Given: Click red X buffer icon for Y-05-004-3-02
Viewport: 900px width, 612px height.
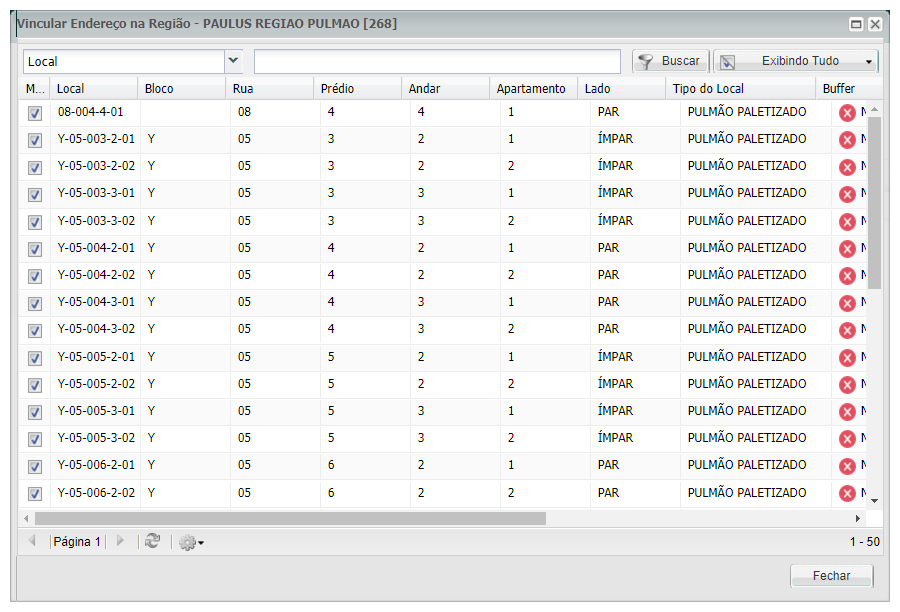Looking at the screenshot, I should click(x=847, y=330).
